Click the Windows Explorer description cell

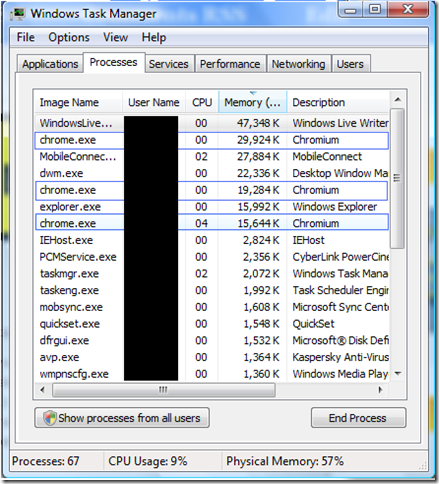335,207
